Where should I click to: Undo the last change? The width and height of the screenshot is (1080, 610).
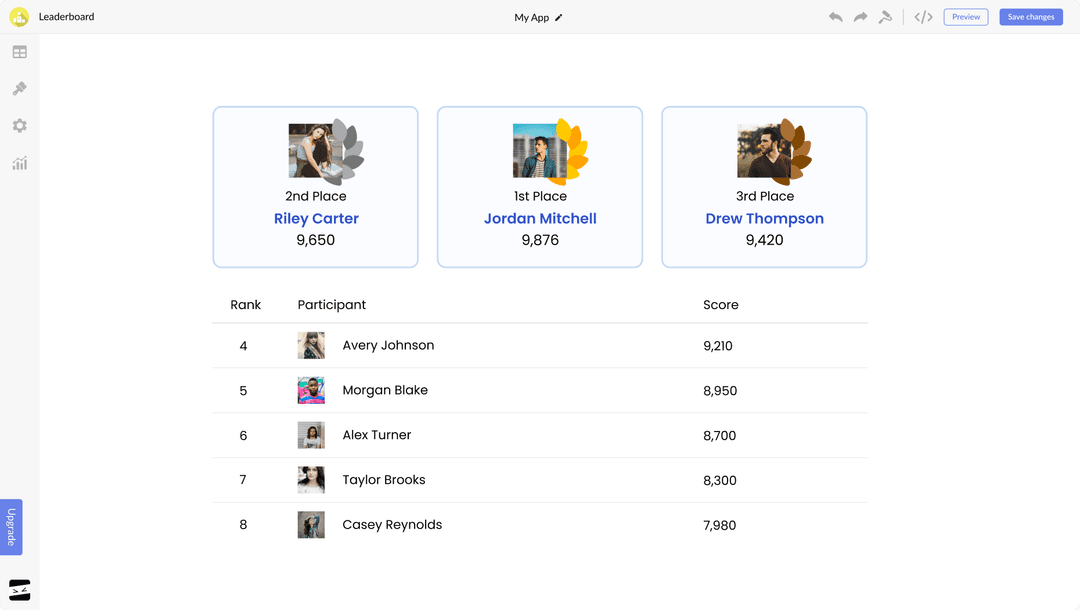click(x=836, y=17)
